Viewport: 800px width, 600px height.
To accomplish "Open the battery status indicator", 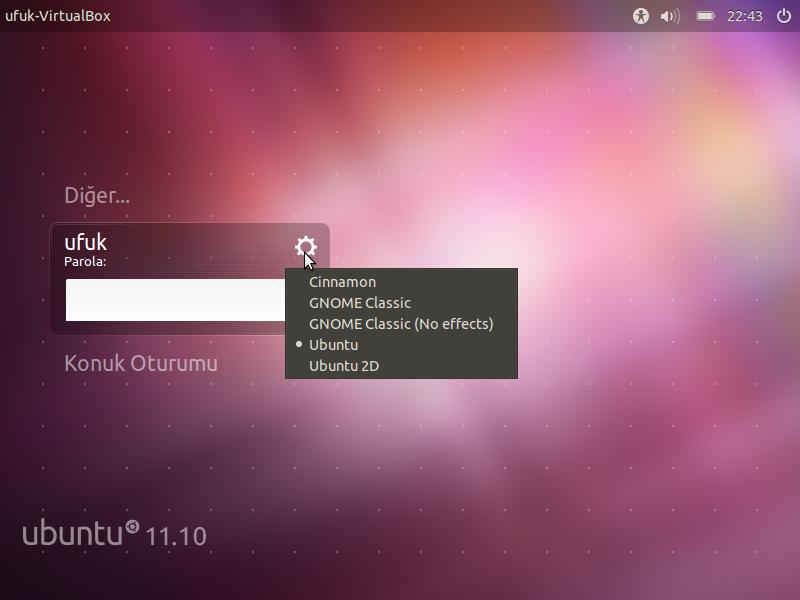I will tap(706, 16).
